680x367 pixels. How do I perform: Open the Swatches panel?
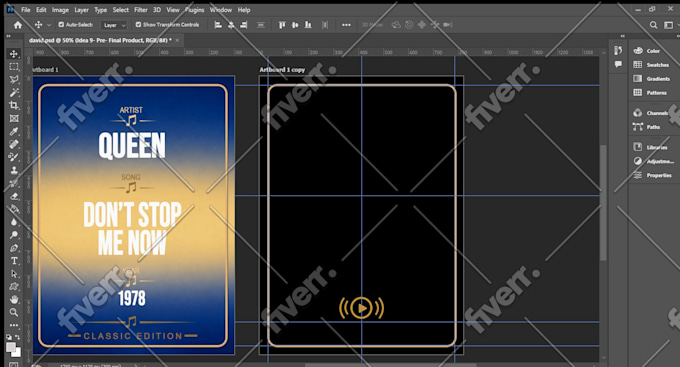tap(651, 65)
